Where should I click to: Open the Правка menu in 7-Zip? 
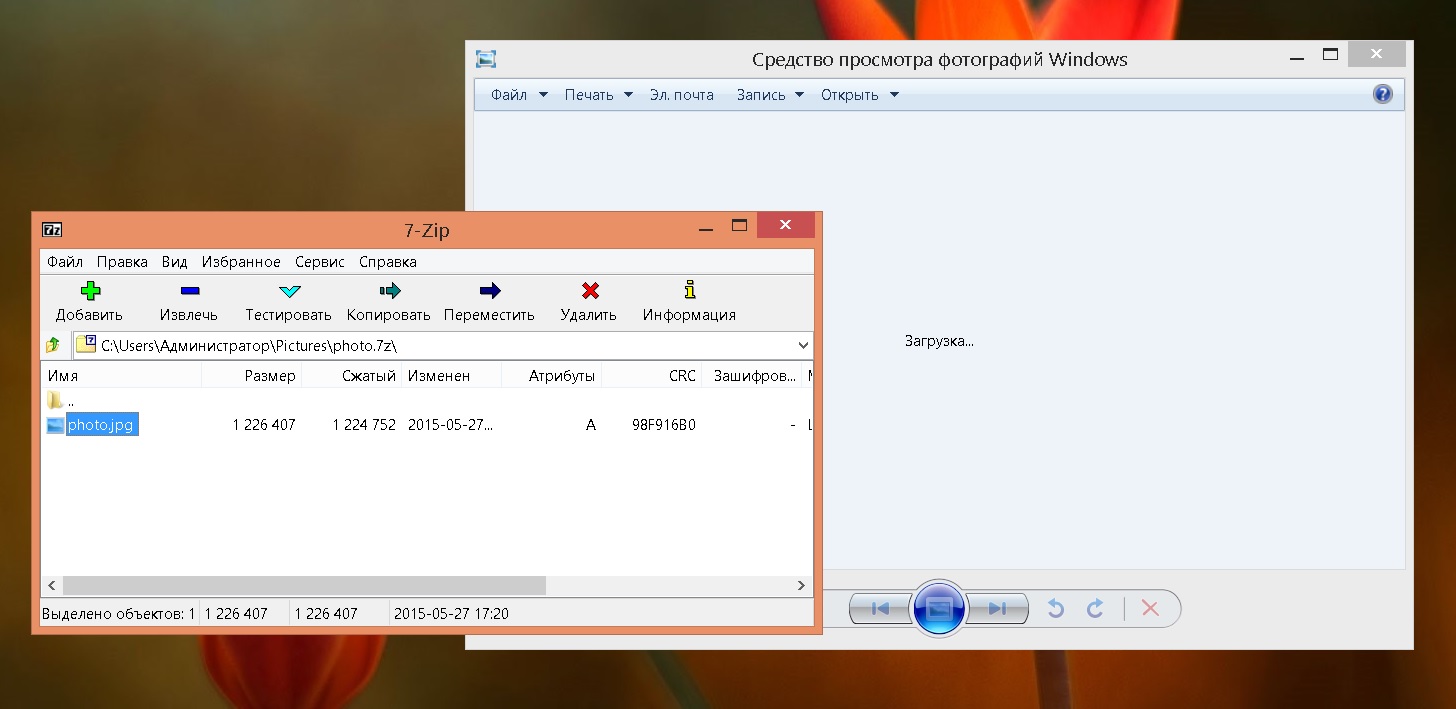[x=122, y=262]
